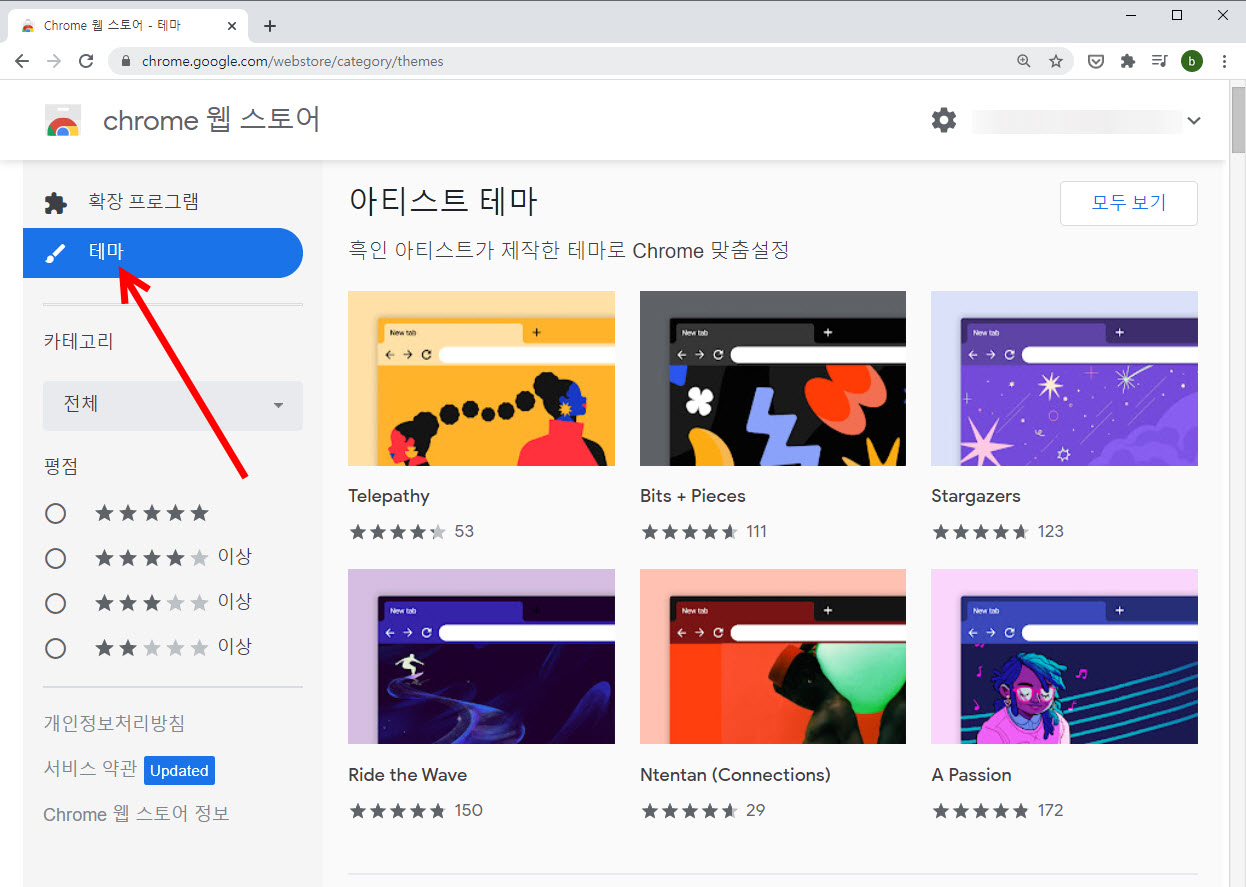1246x887 pixels.
Task: Click the A Passion title text
Action: point(972,775)
